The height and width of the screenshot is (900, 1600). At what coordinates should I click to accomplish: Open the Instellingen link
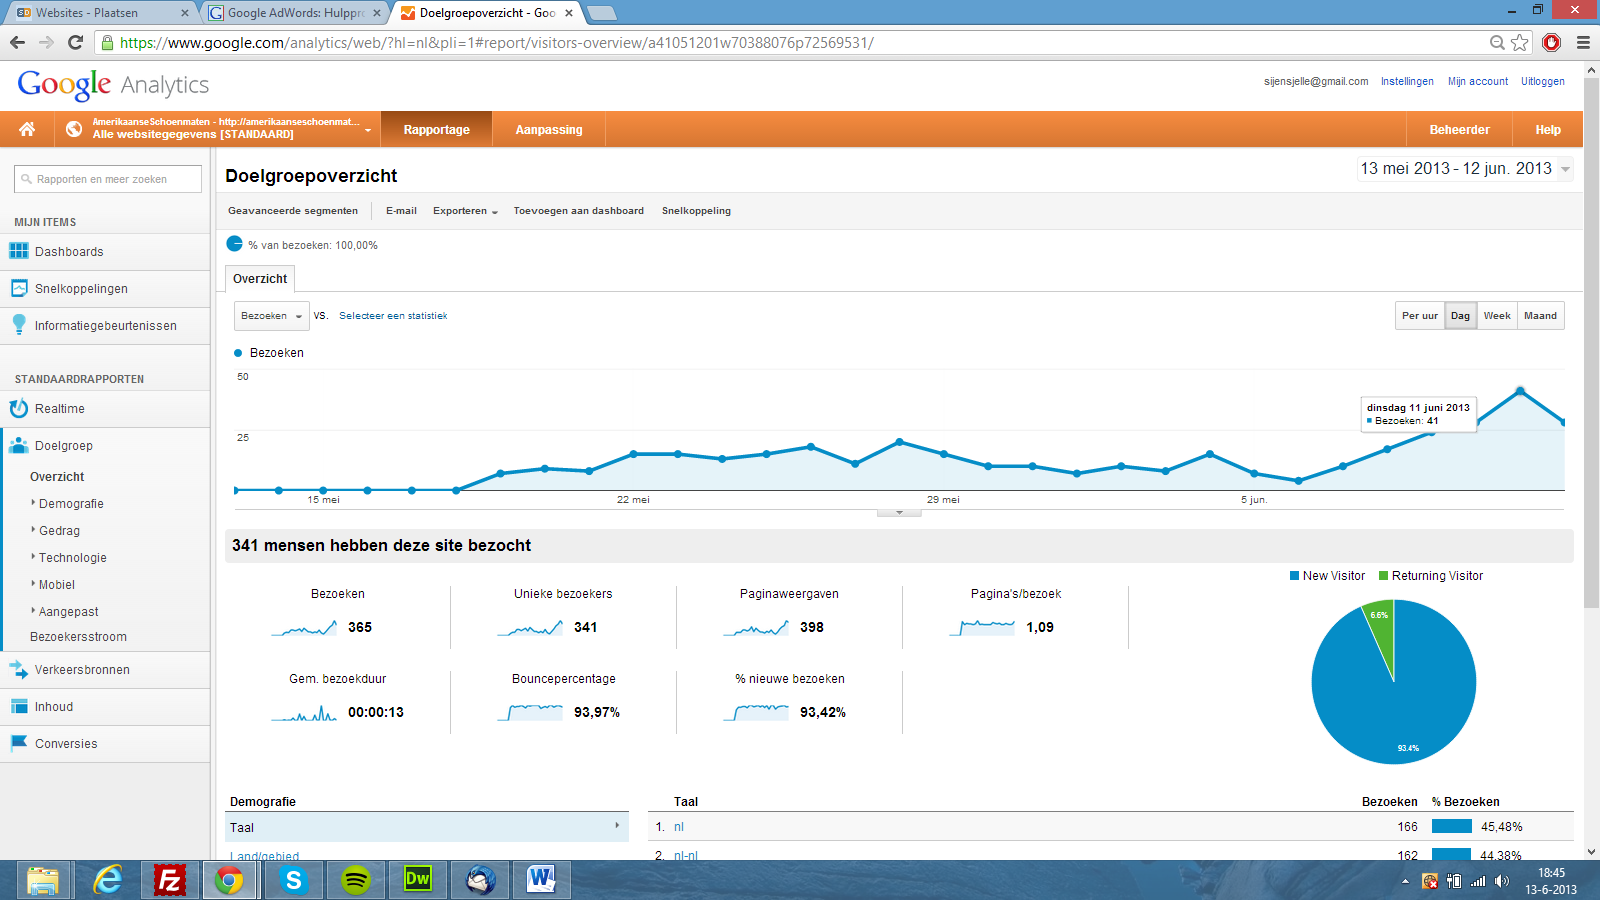coord(1407,82)
